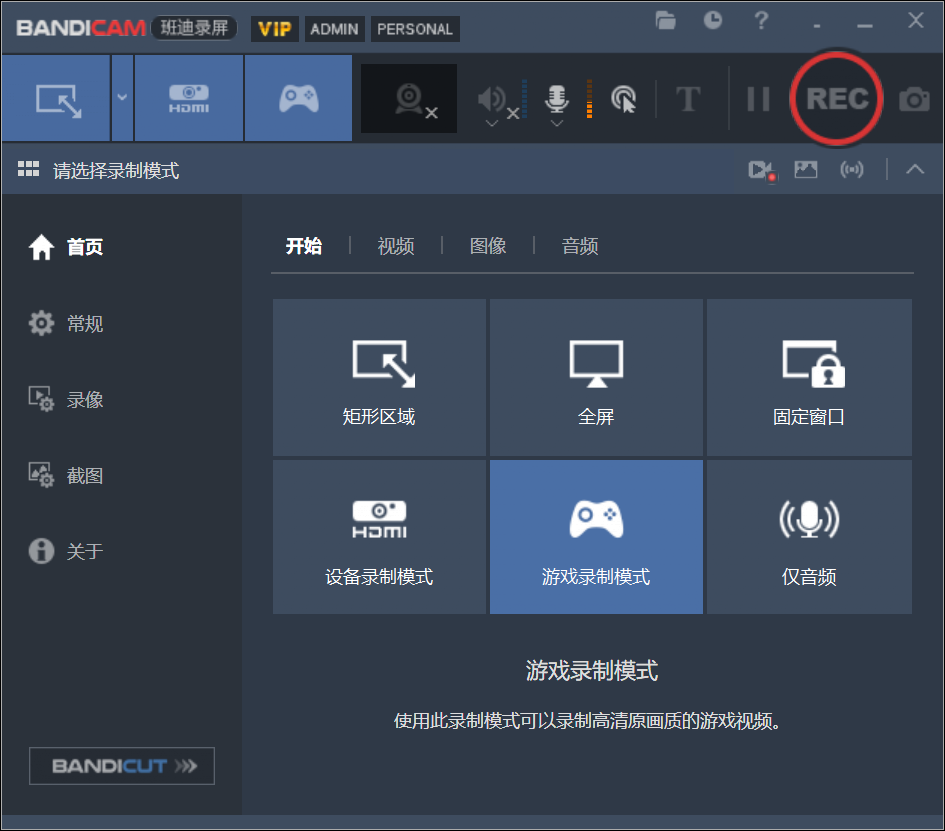The height and width of the screenshot is (831, 945).
Task: Select the 开始 tab
Action: 304,246
